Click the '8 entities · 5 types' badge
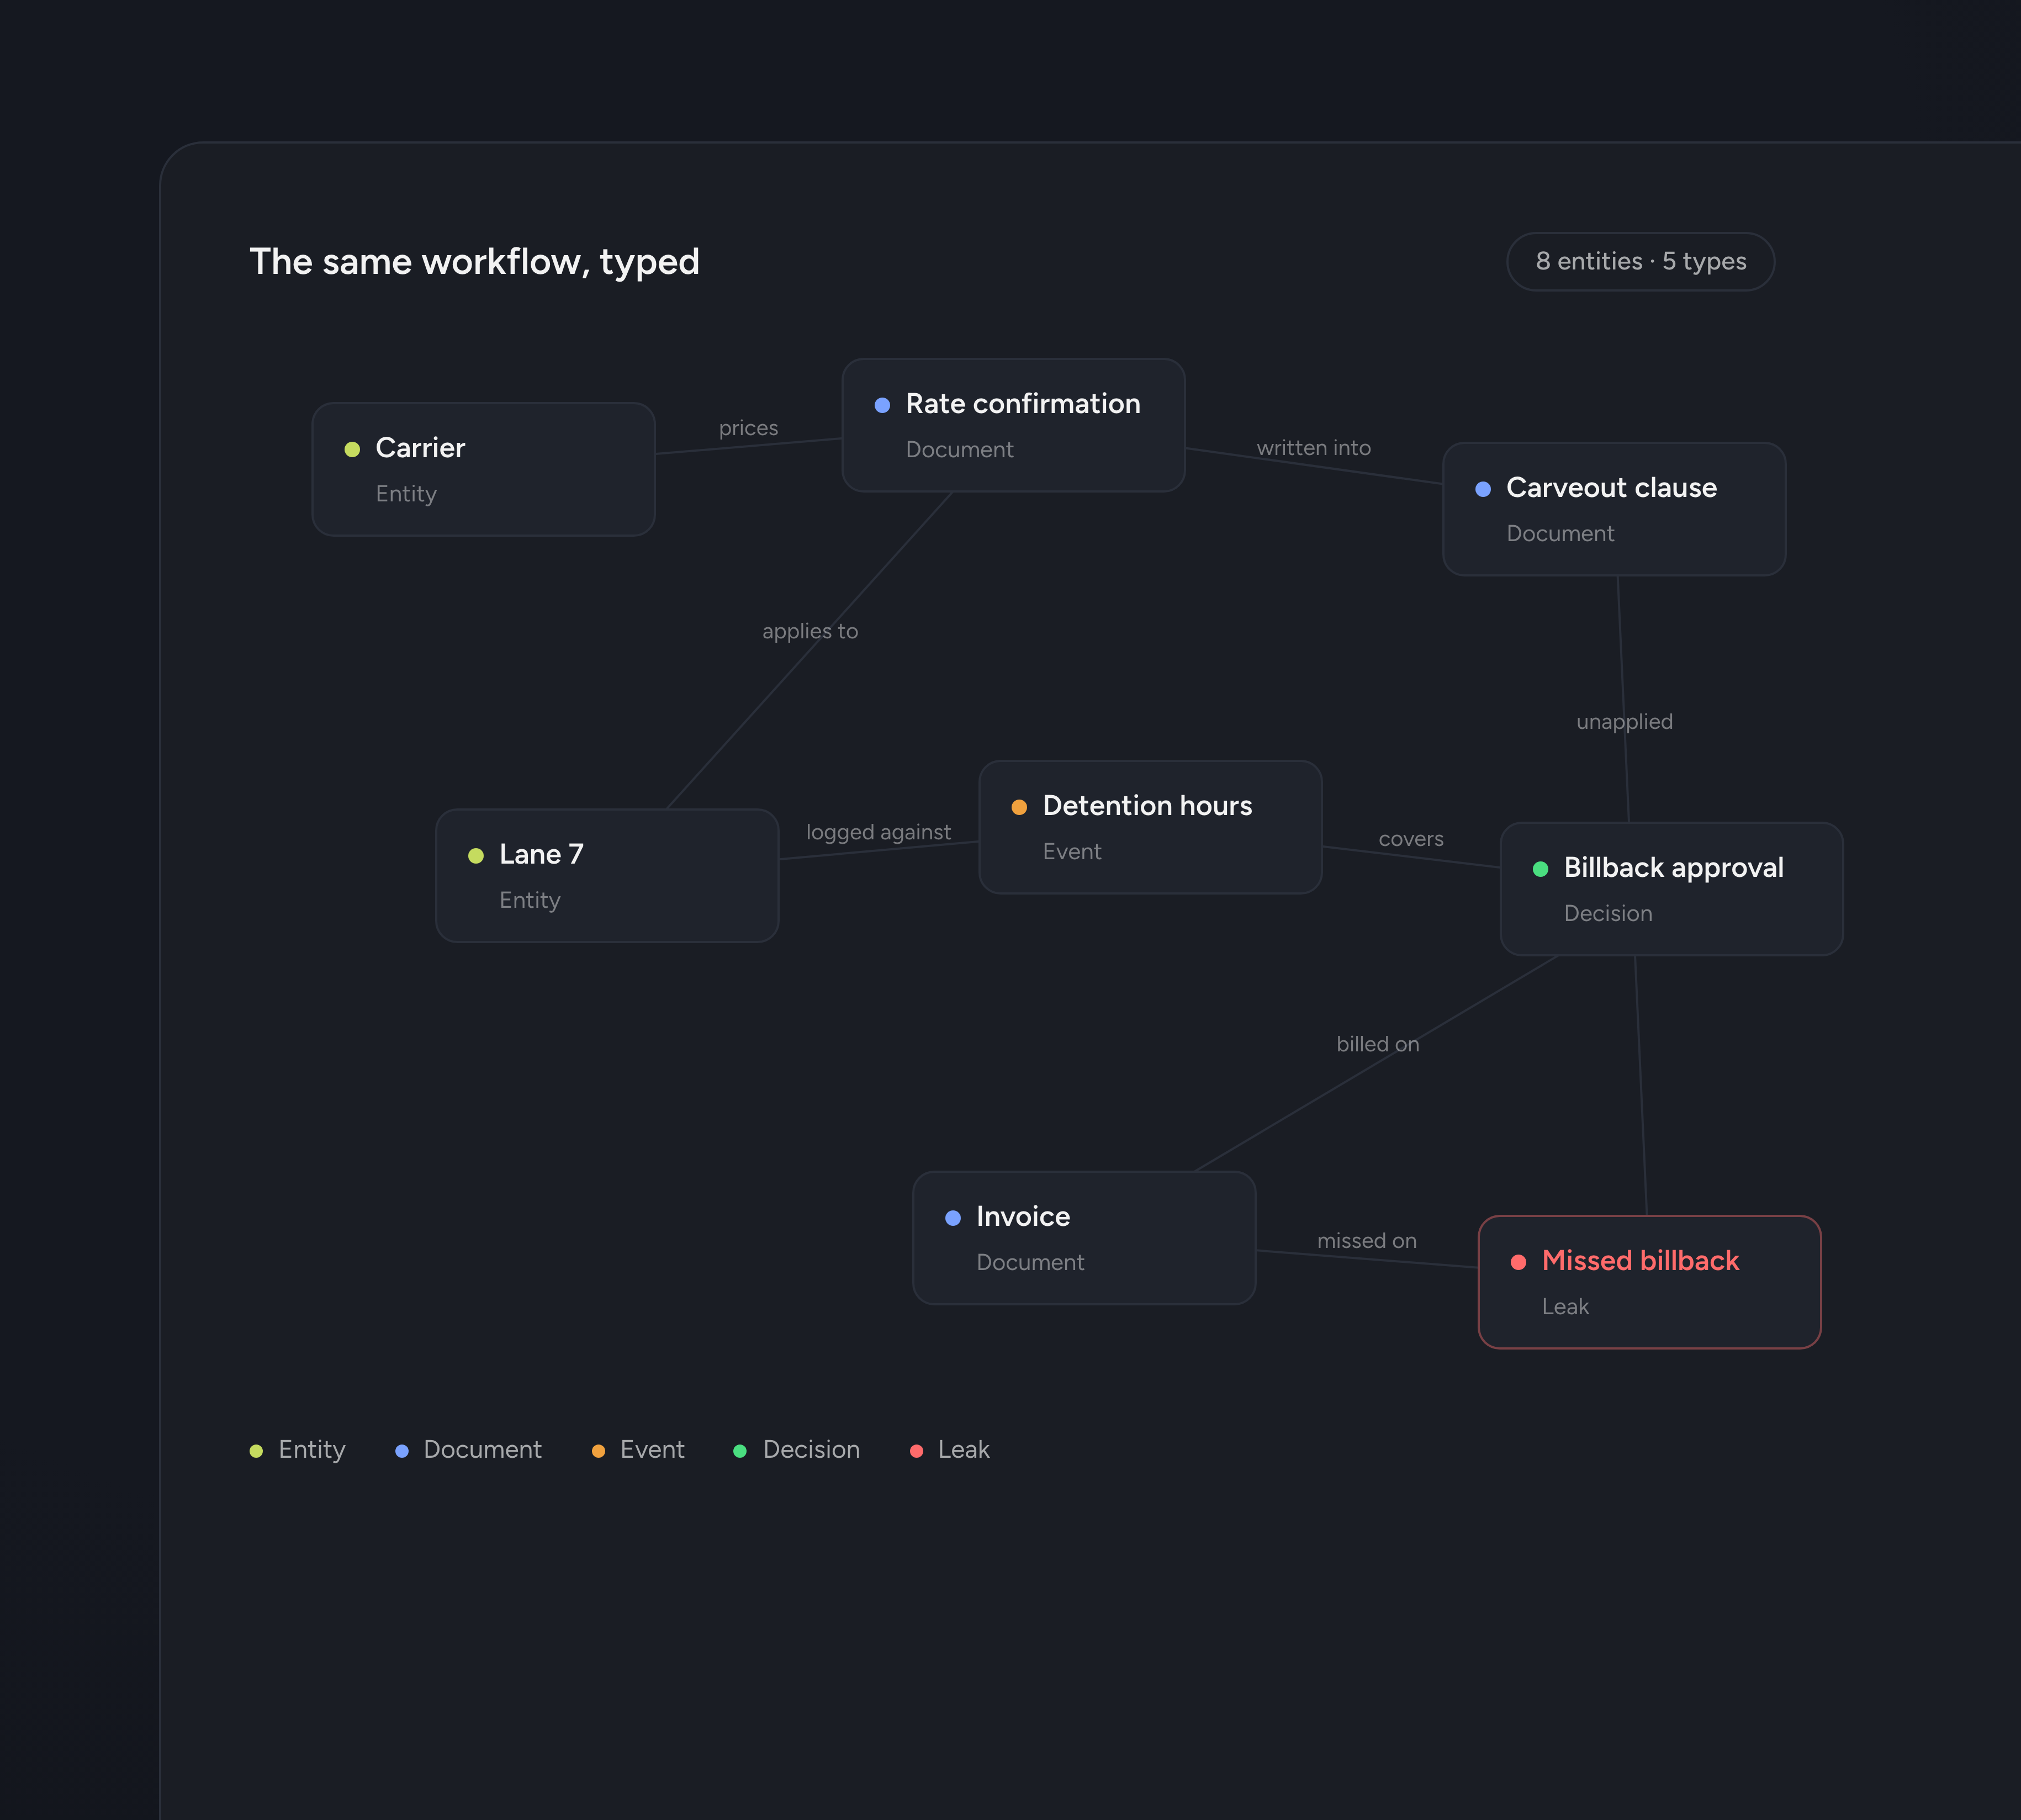Image resolution: width=2021 pixels, height=1820 pixels. click(x=1640, y=262)
